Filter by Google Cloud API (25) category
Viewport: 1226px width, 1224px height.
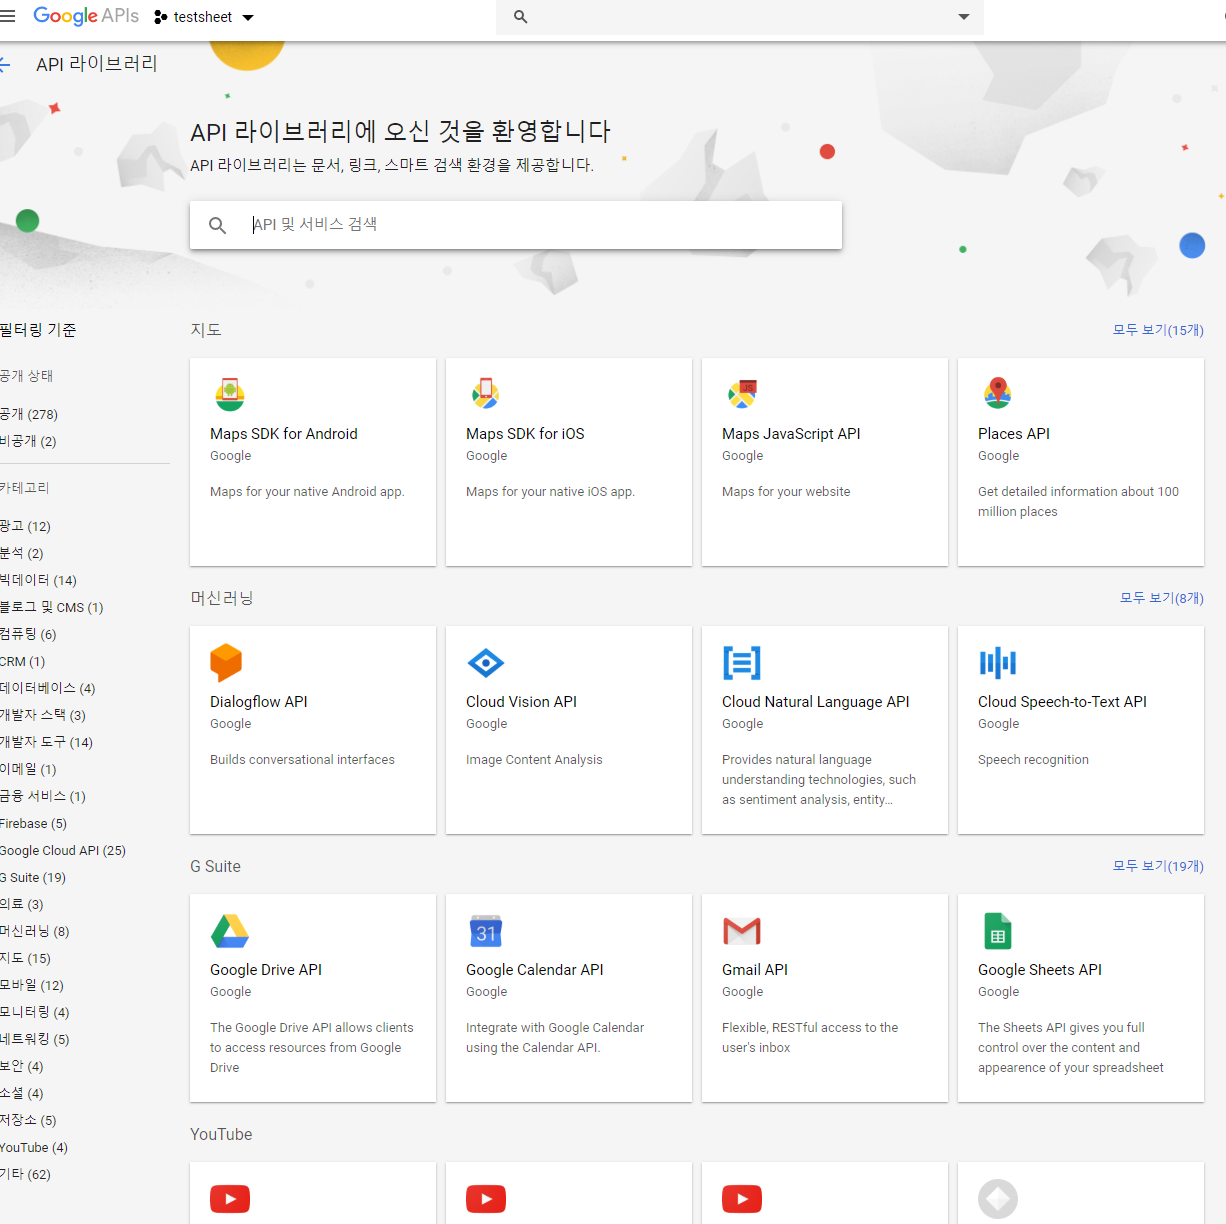coord(63,850)
